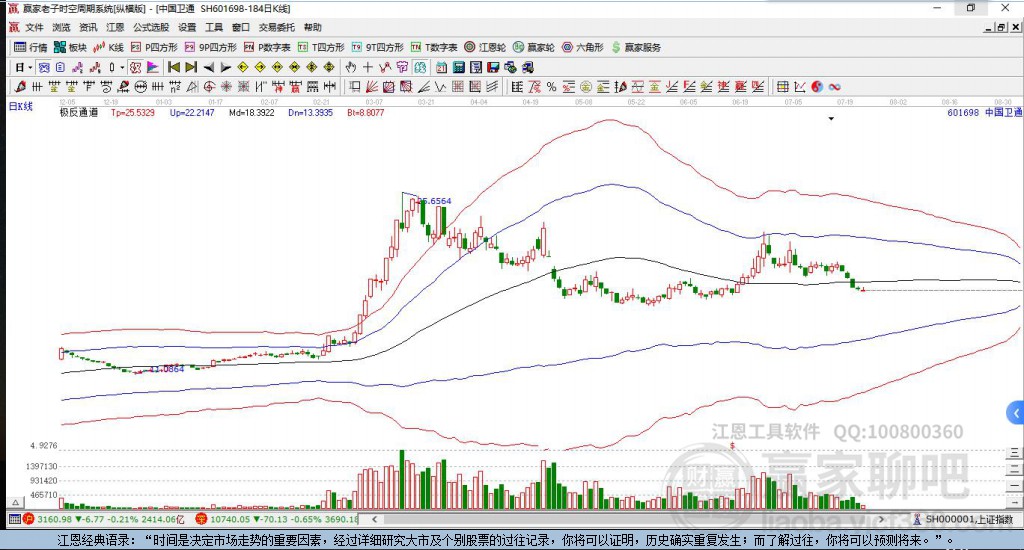Image resolution: width=1024 pixels, height=550 pixels.
Task: Click the Md=18.3922 indicator value
Action: click(251, 112)
